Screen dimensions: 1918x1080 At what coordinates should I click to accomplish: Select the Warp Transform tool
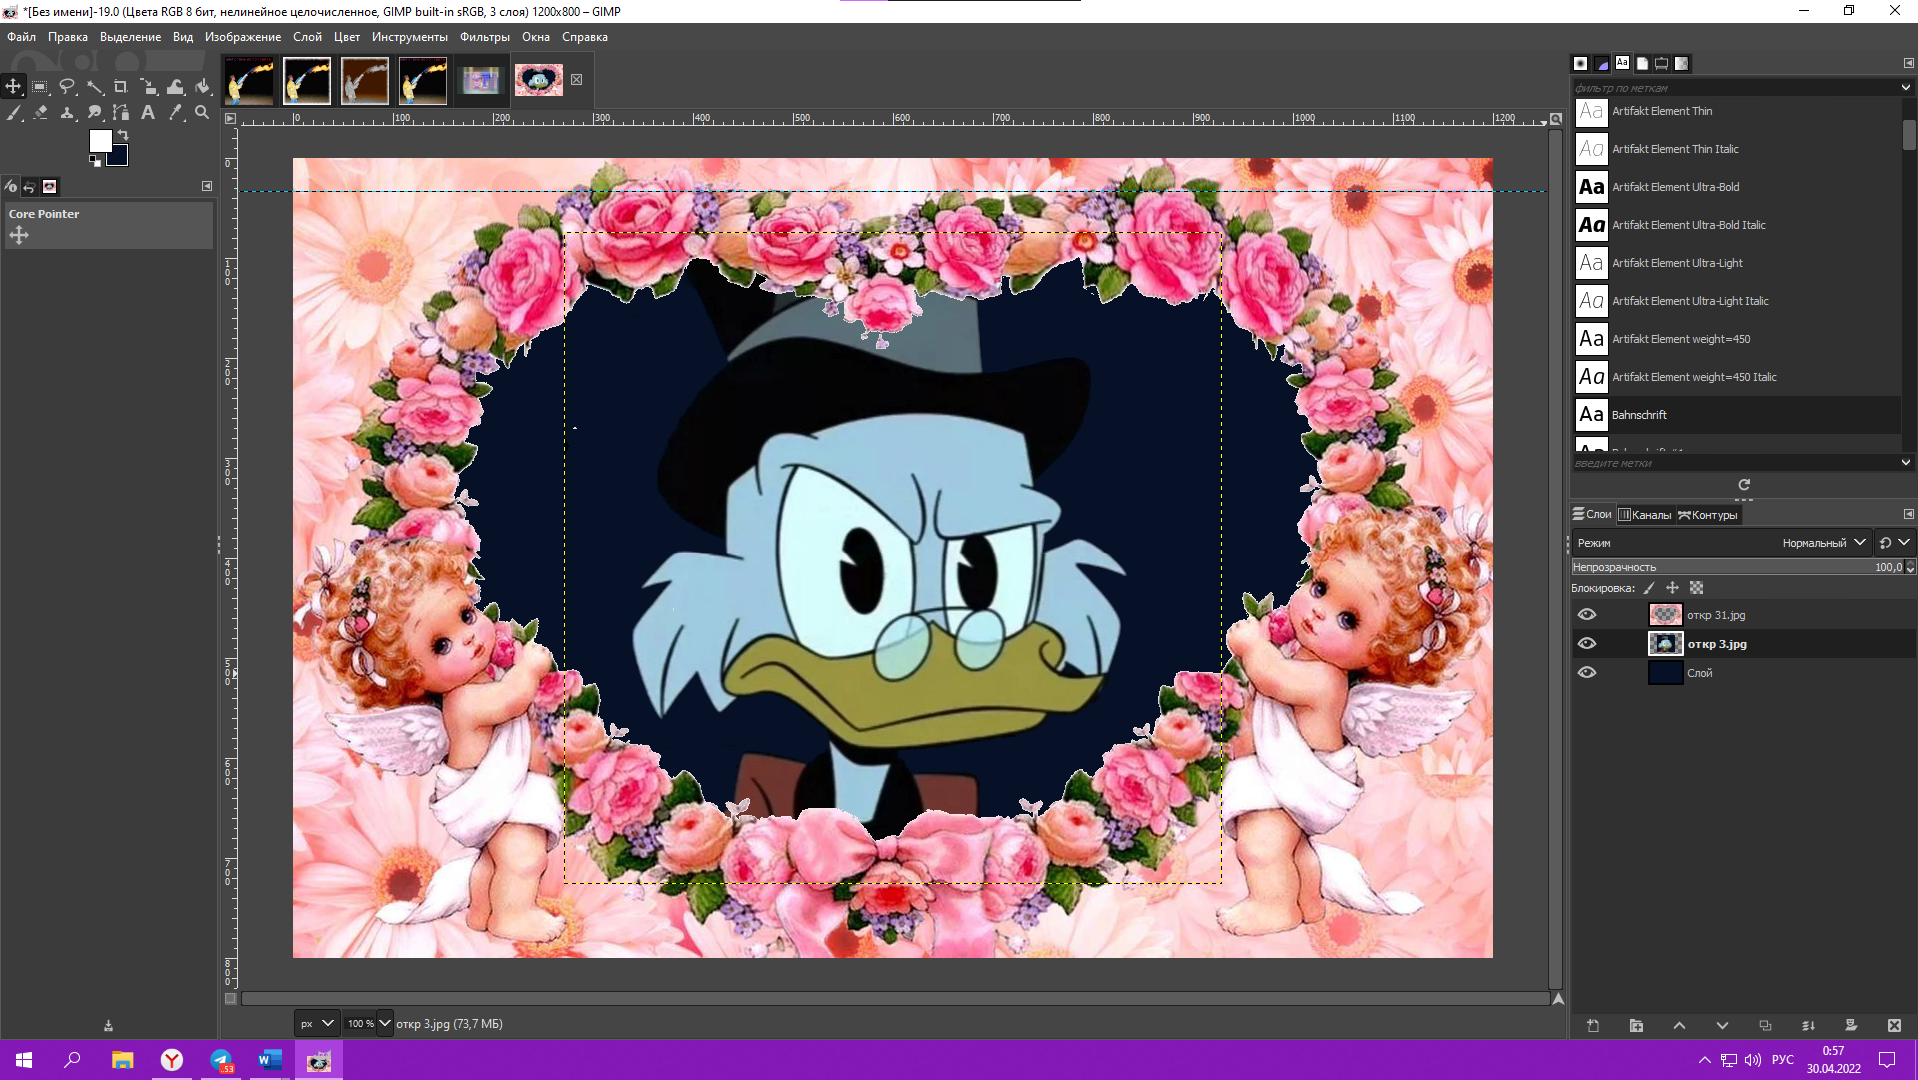(x=175, y=87)
